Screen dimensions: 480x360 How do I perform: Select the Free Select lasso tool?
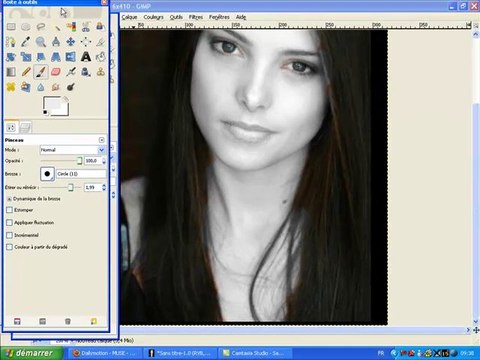pos(41,27)
